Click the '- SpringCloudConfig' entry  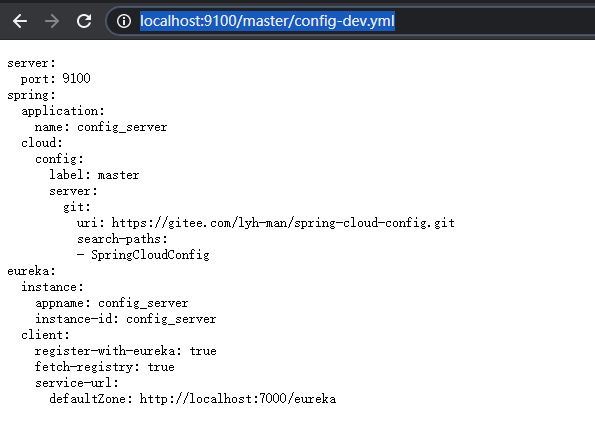143,255
